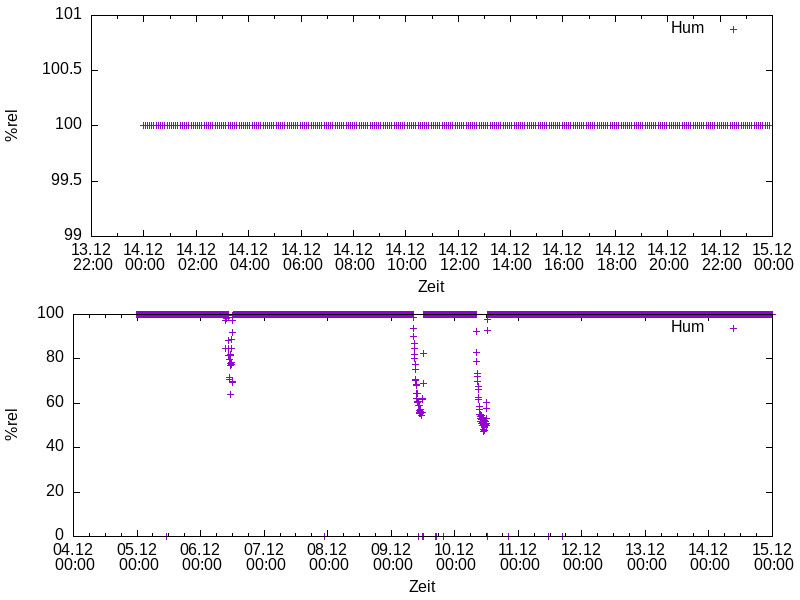Select the 14.12 06:00 tick on top chart

(x=302, y=257)
